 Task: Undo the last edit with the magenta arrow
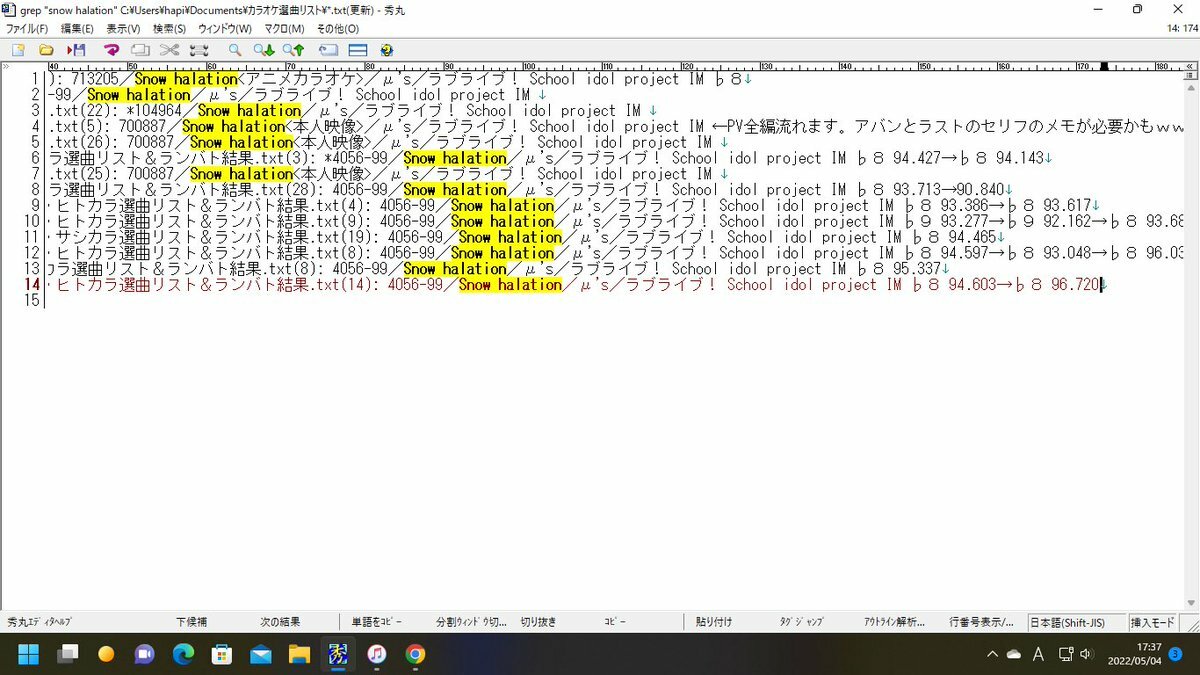111,49
